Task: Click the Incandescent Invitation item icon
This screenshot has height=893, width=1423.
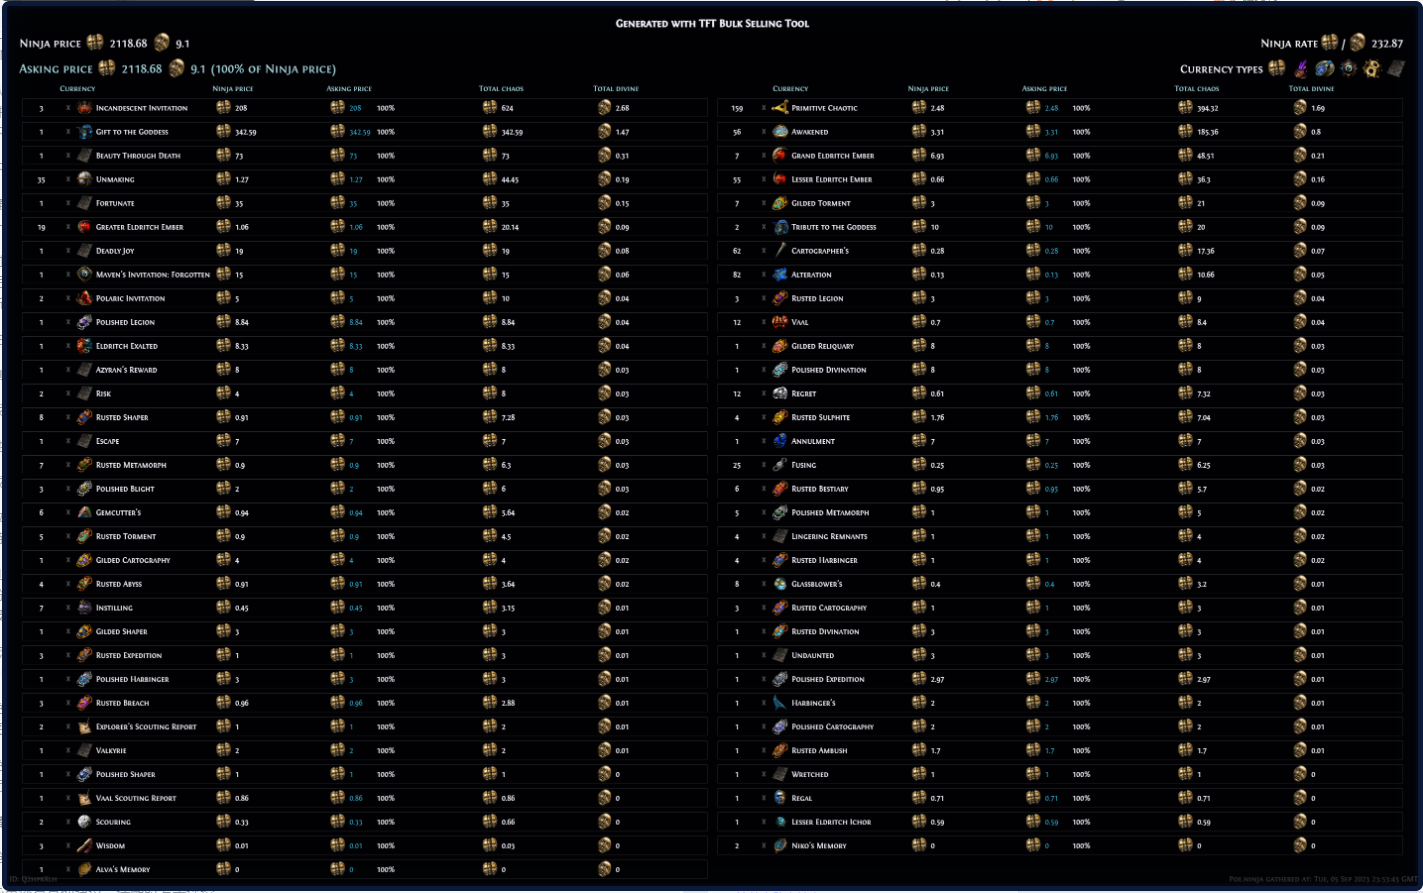Action: tap(85, 108)
